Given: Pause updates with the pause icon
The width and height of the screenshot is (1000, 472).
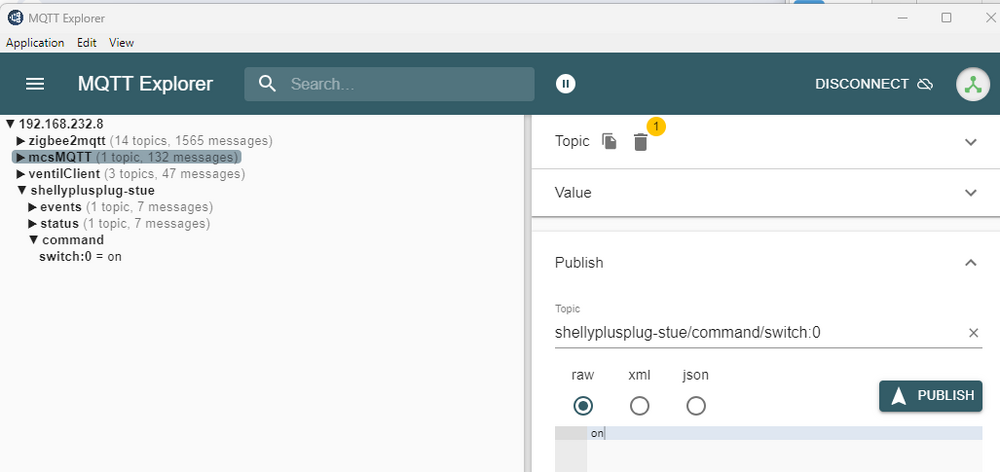Looking at the screenshot, I should point(566,84).
